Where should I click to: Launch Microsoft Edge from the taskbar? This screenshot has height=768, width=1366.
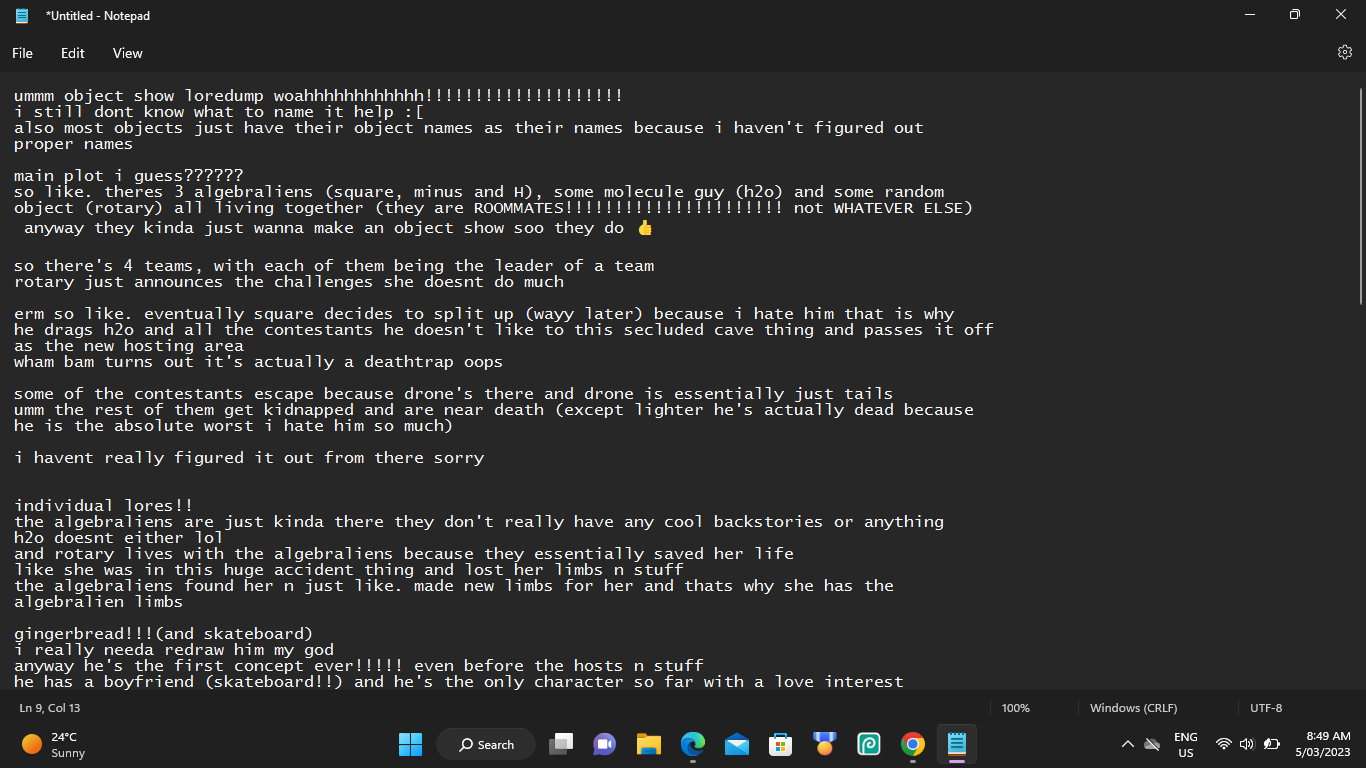(x=693, y=744)
